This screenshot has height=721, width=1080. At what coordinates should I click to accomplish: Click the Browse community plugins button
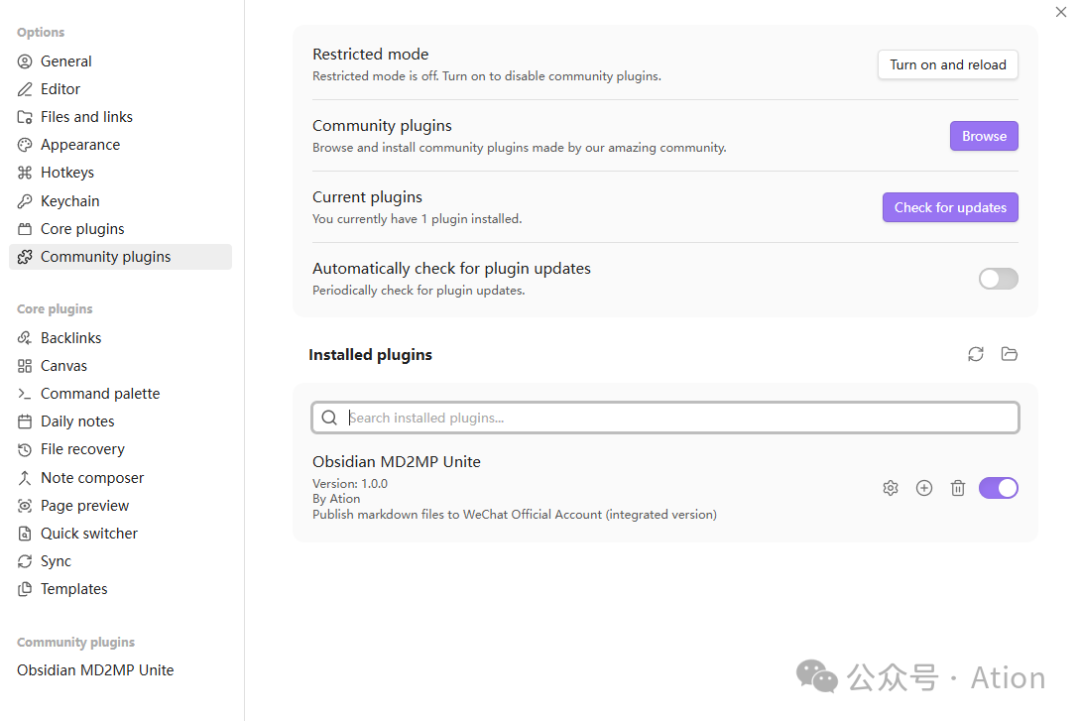[984, 136]
